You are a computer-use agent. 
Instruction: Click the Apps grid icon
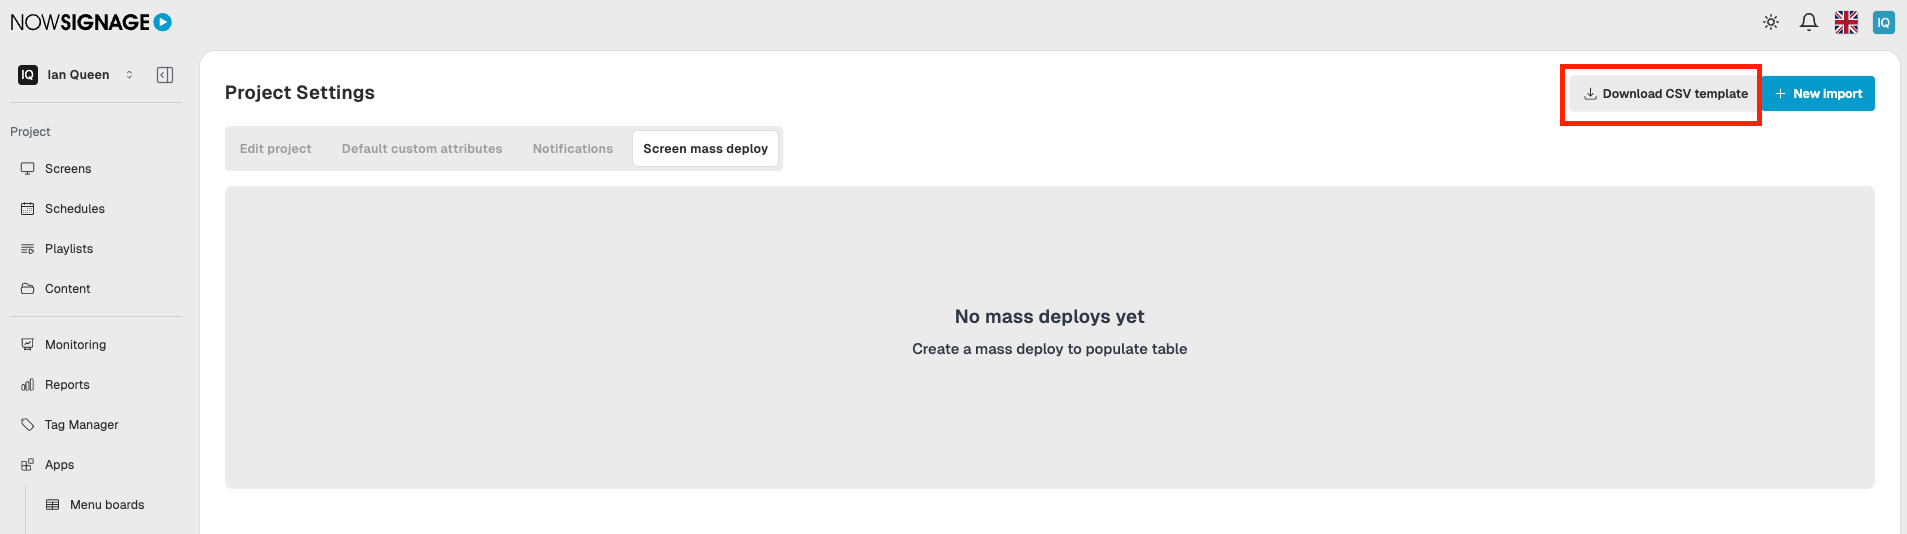click(27, 465)
